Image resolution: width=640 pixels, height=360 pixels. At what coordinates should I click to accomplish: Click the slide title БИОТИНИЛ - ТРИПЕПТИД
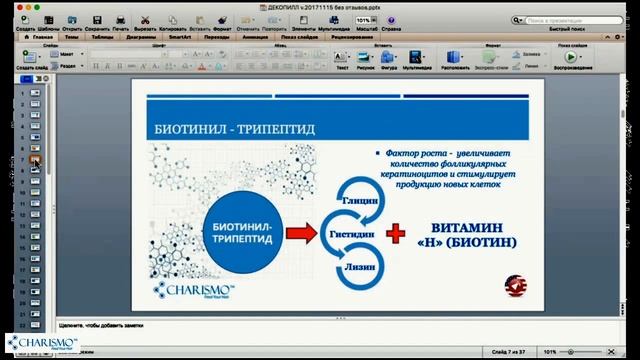[x=235, y=129]
